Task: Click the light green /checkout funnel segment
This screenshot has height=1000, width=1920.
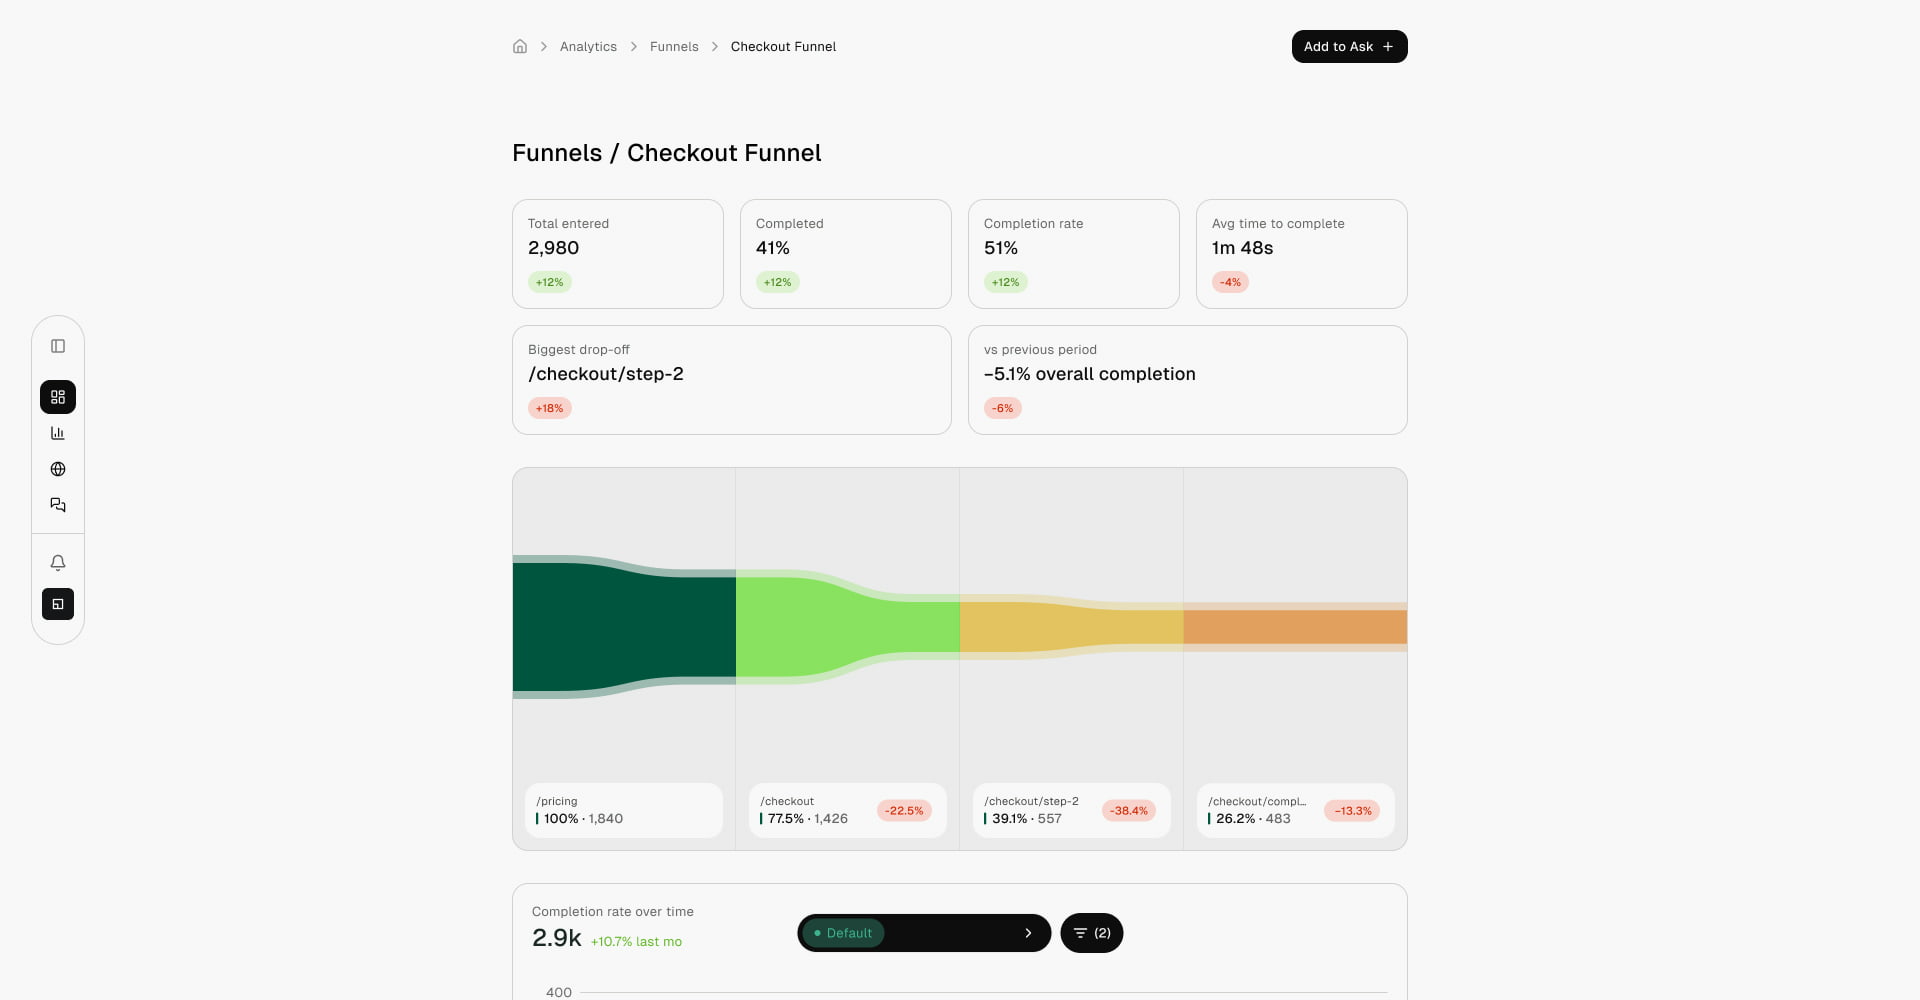Action: coord(848,627)
